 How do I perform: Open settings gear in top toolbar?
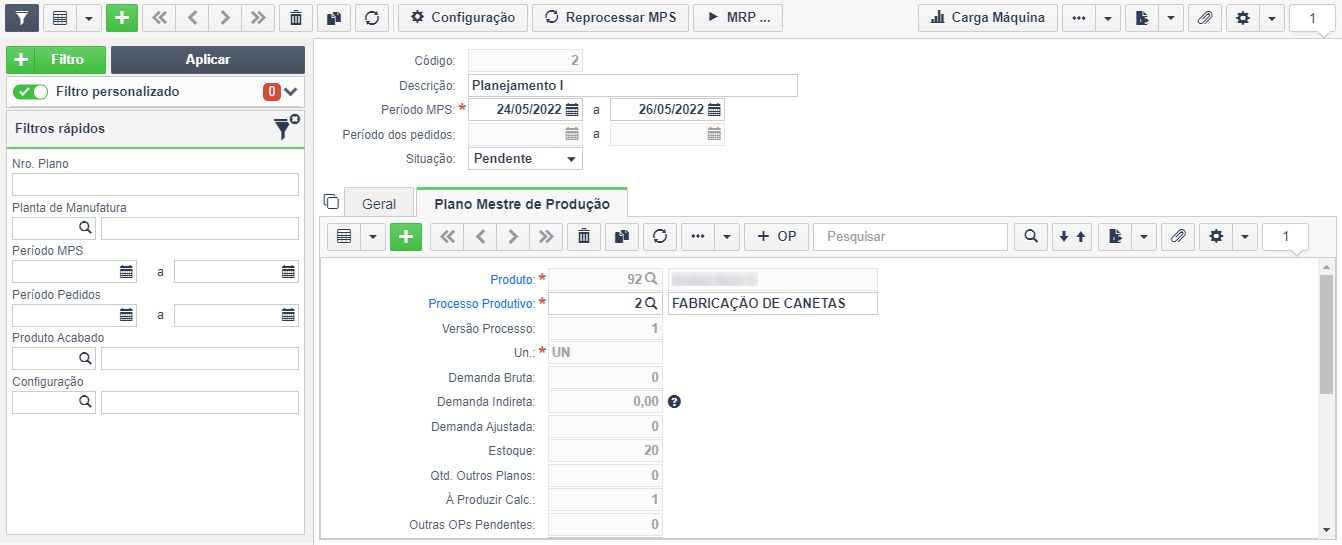click(1243, 17)
